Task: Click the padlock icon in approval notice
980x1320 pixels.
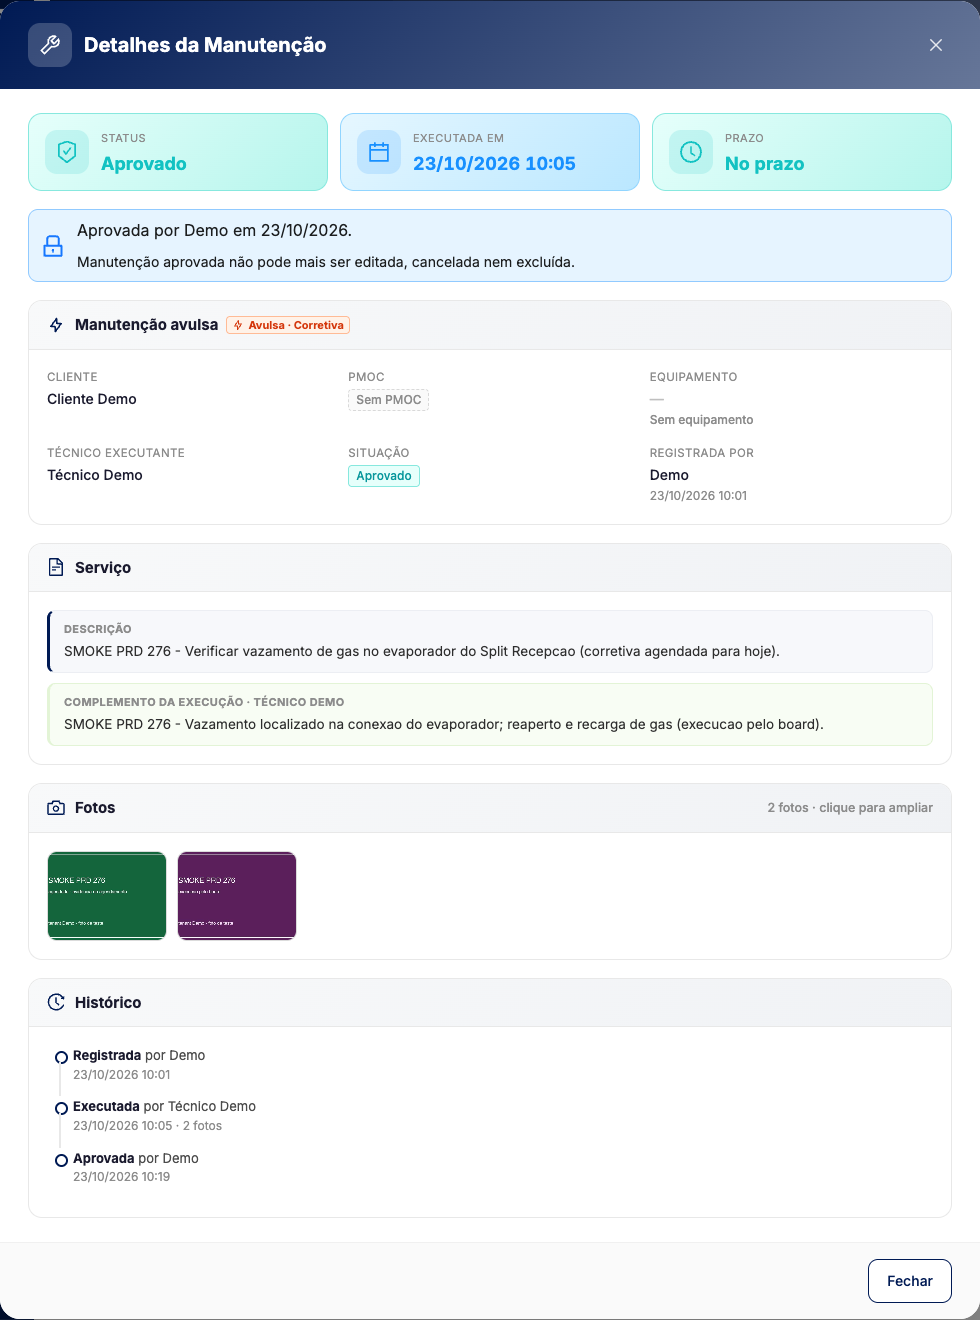Action: (53, 246)
